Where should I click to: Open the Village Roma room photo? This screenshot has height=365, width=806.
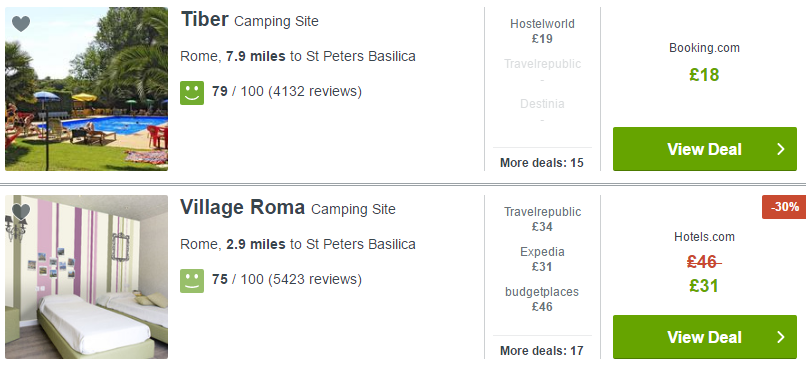point(86,277)
